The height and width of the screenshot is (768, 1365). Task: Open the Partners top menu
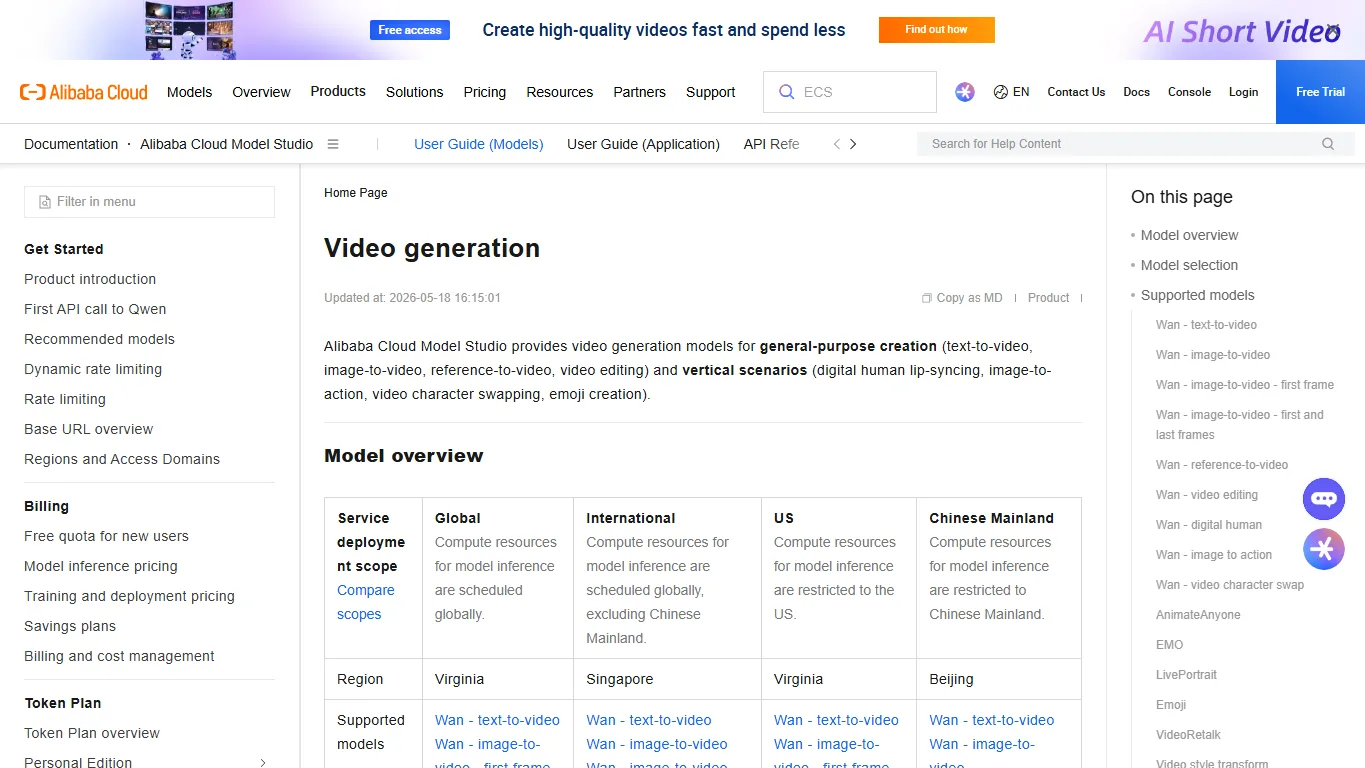coord(639,92)
